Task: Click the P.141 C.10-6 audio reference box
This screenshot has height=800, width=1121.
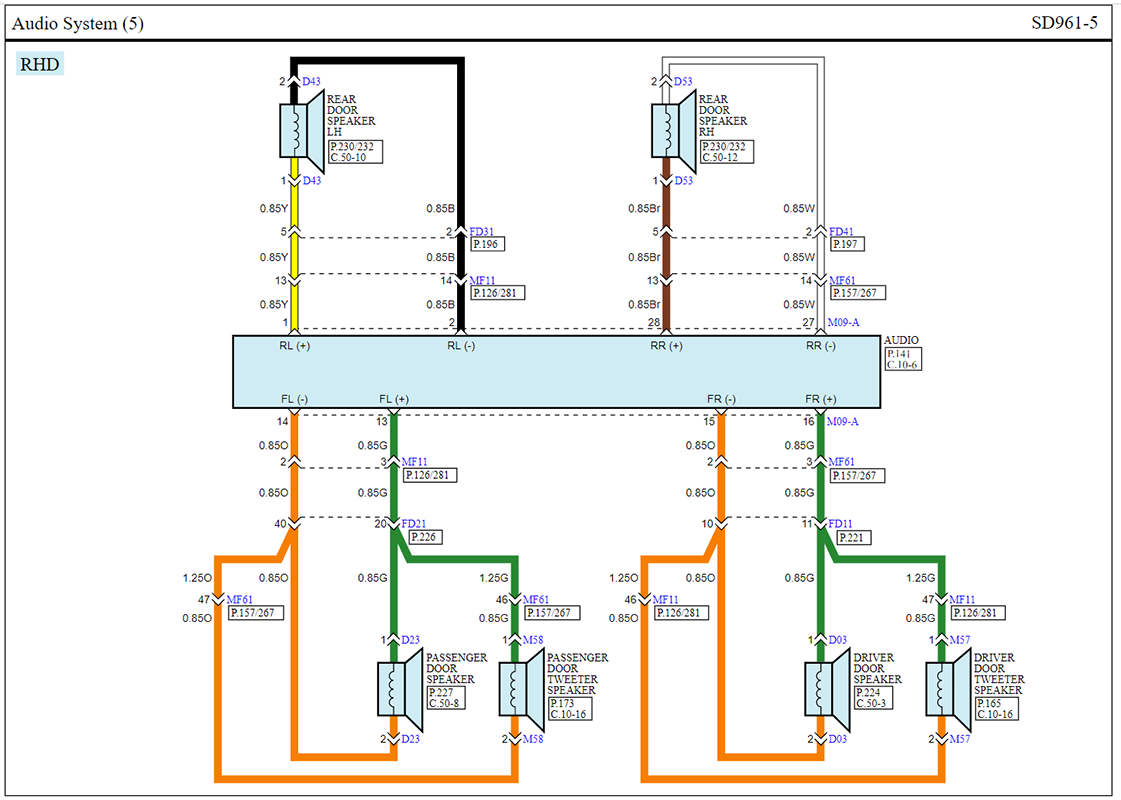Action: click(903, 359)
